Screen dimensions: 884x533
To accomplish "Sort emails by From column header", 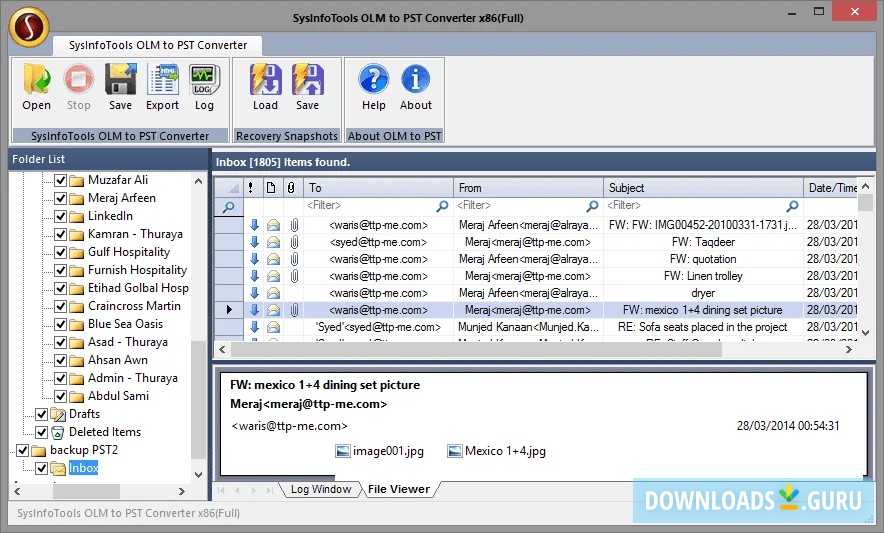I will (528, 188).
